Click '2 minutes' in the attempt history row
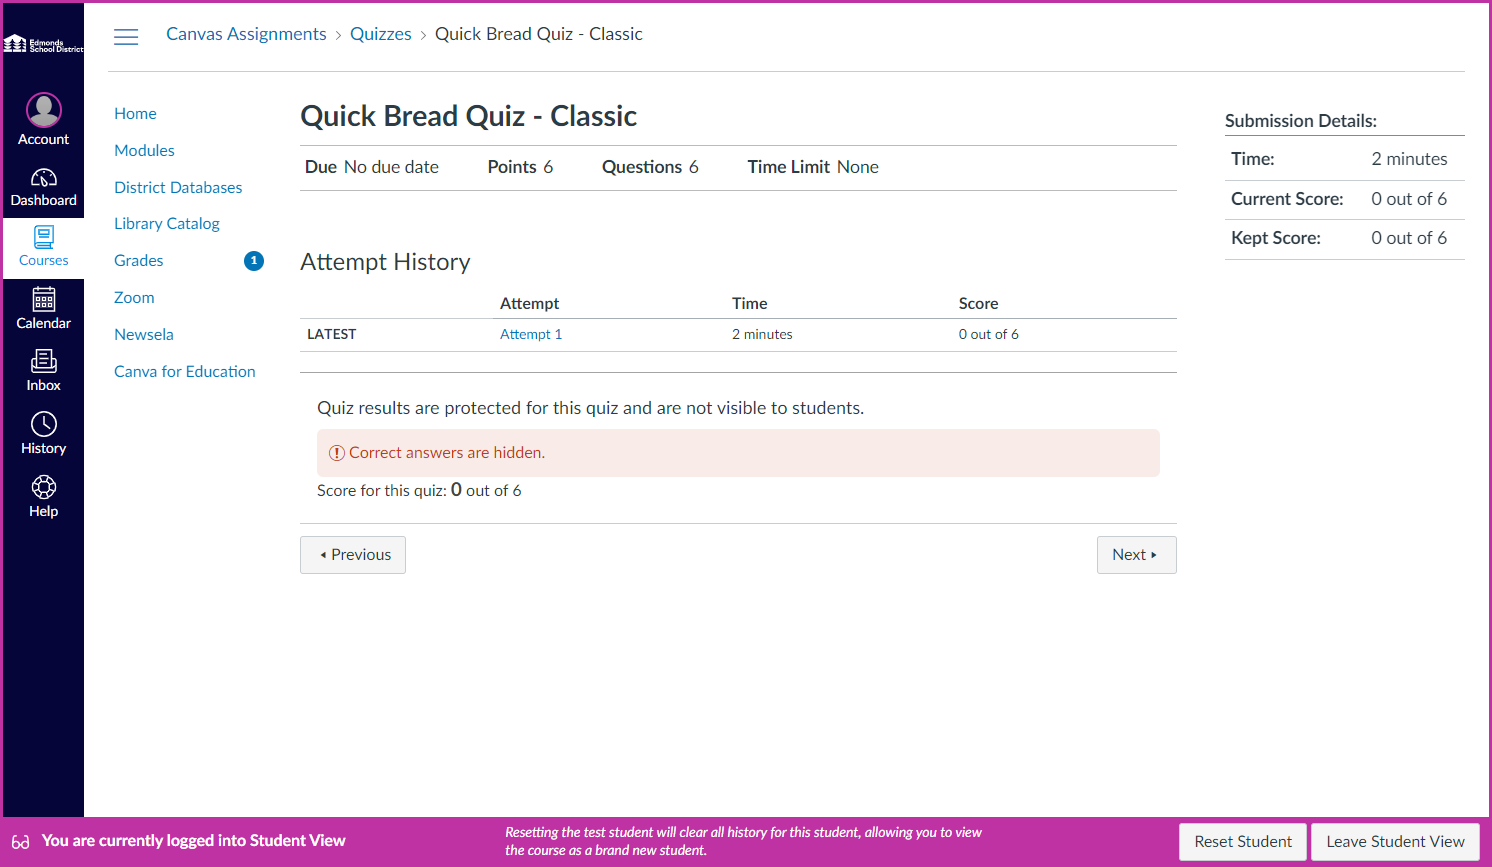1492x867 pixels. click(x=762, y=334)
